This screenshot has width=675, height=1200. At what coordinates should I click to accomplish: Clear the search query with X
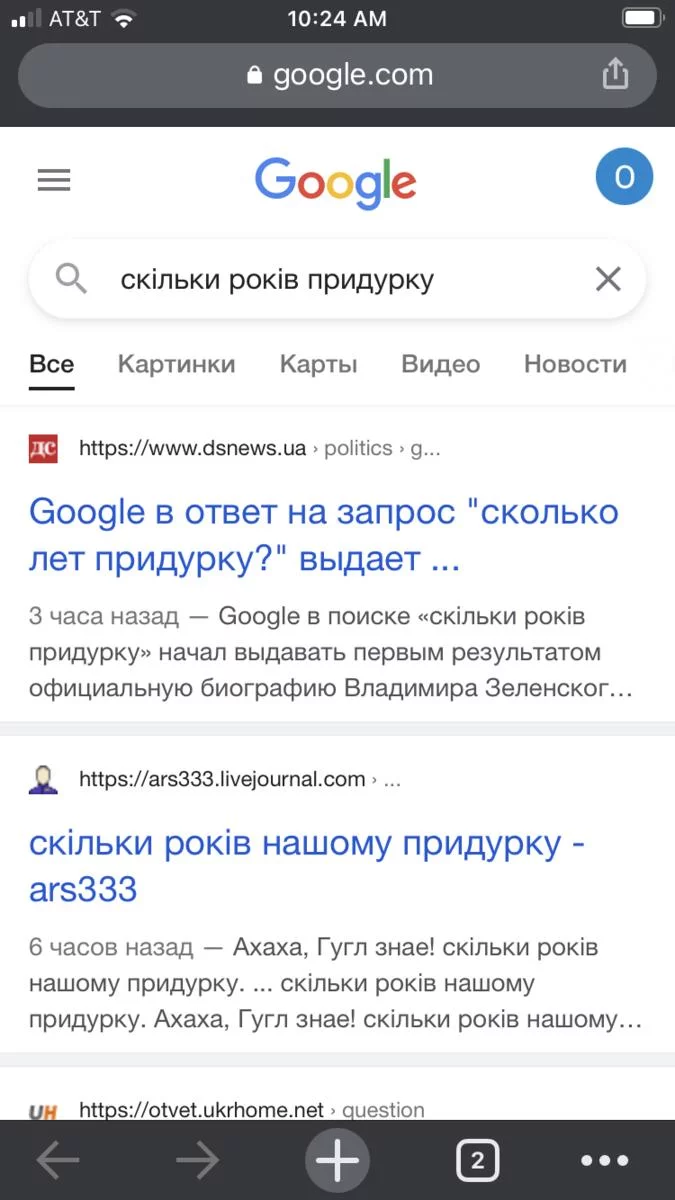608,279
